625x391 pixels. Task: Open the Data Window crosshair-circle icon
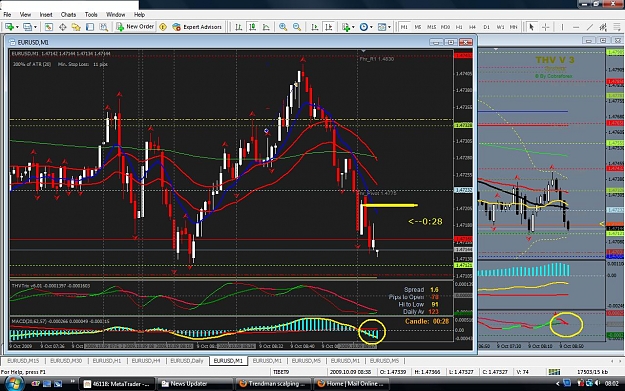tap(63, 27)
